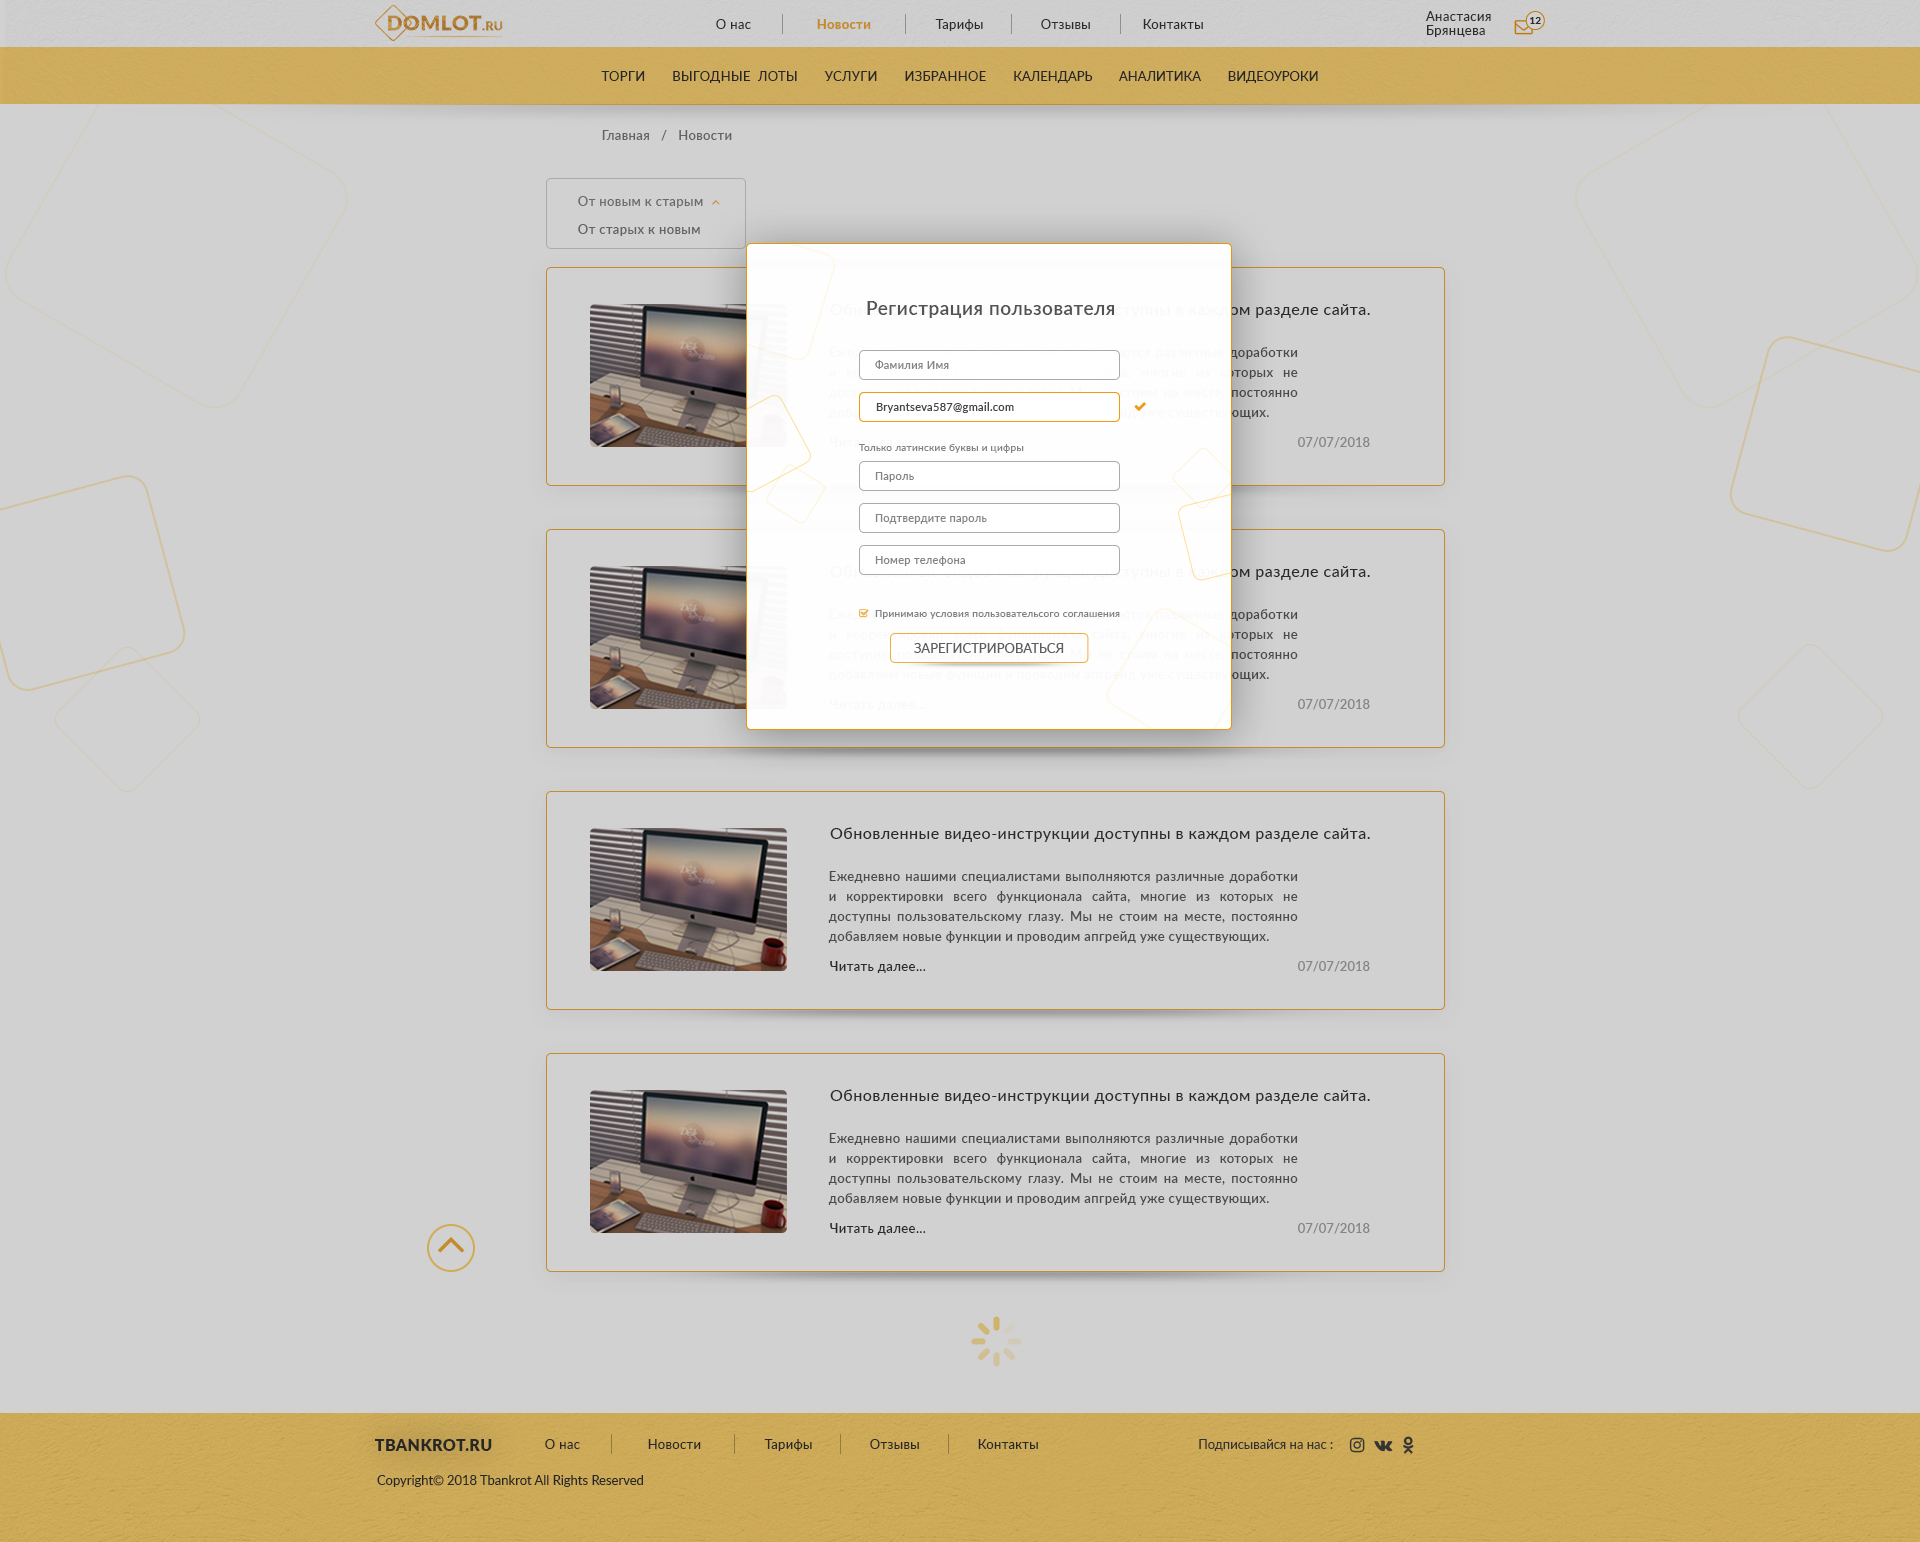Click 'Новости' in the breadcrumb
Image resolution: width=1920 pixels, height=1542 pixels.
pyautogui.click(x=705, y=135)
